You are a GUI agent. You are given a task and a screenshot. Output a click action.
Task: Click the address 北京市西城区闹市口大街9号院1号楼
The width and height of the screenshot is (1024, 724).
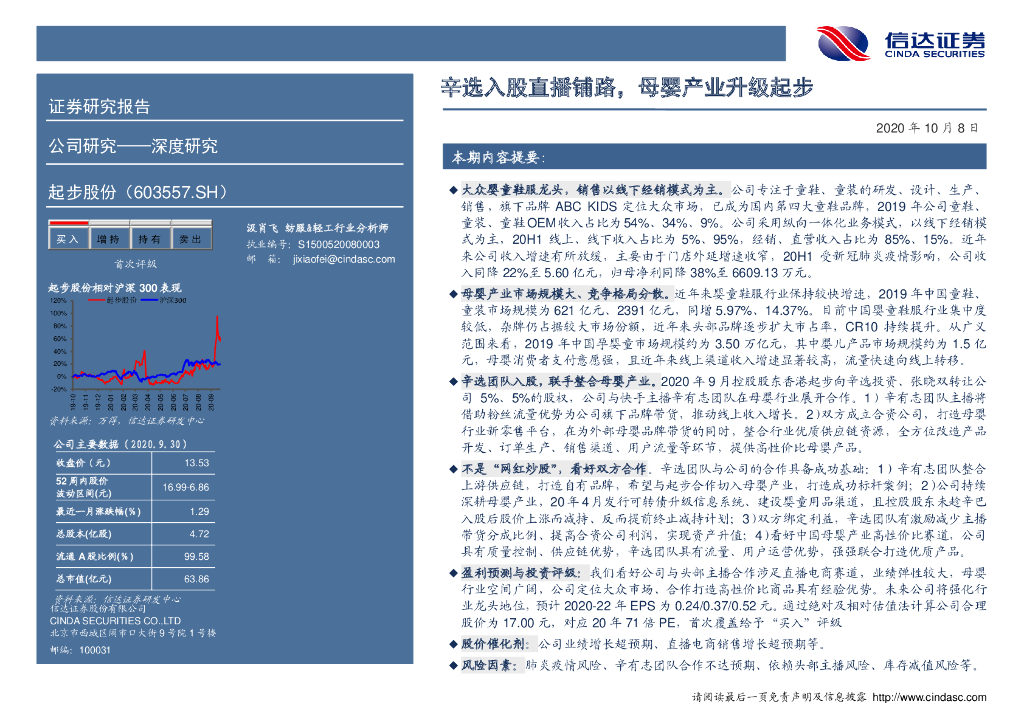(133, 633)
